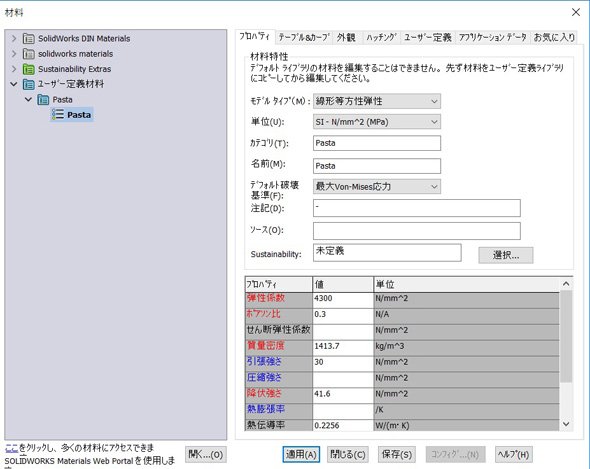Image resolution: width=590 pixels, height=469 pixels.
Task: Click the ここ link to materials portal
Action: click(x=11, y=448)
